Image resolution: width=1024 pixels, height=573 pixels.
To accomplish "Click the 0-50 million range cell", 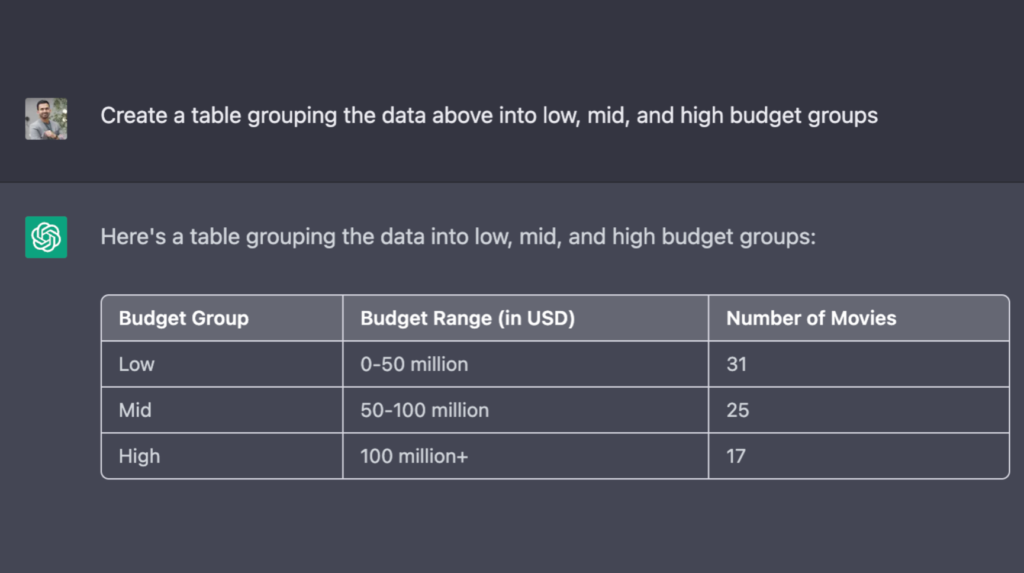I will pyautogui.click(x=525, y=364).
